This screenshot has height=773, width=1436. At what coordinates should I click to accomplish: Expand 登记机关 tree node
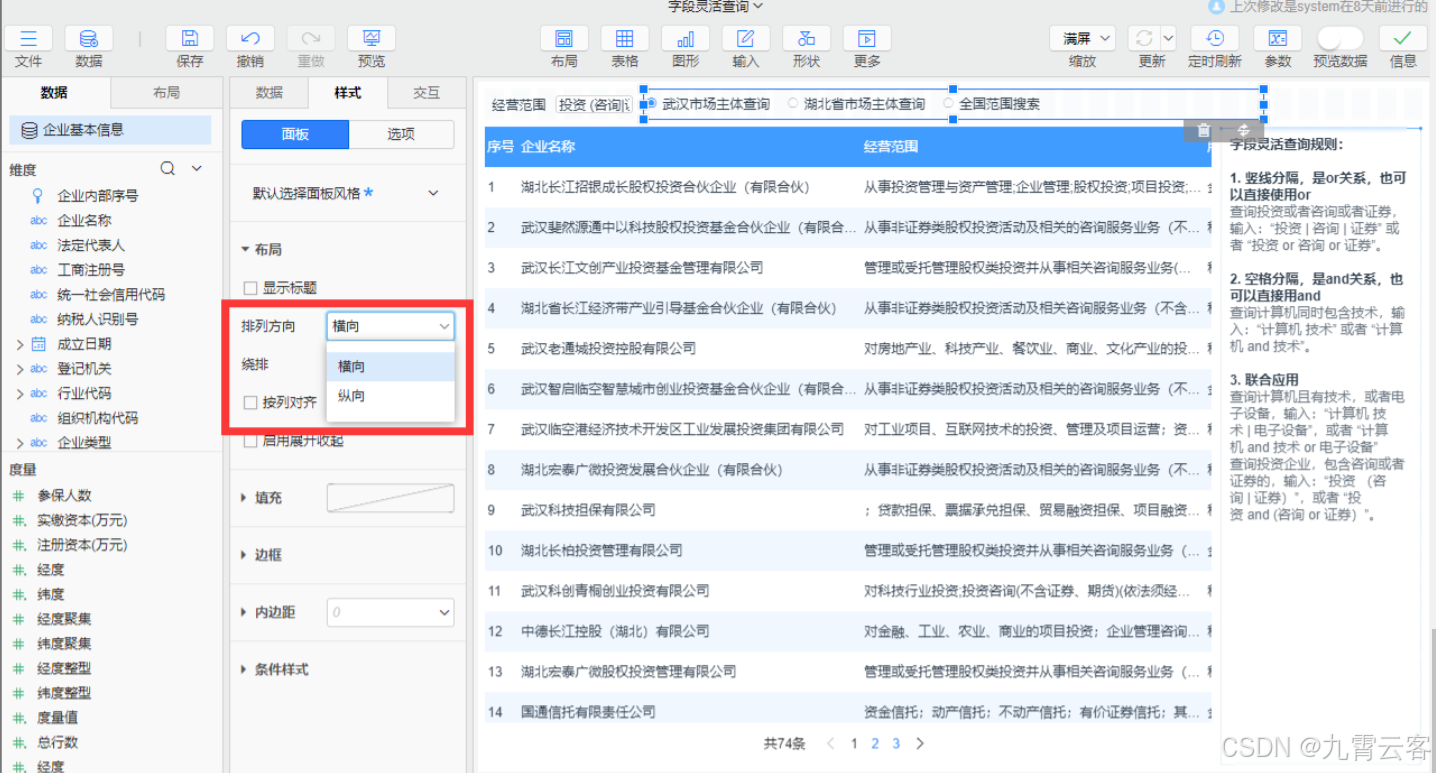pos(19,369)
